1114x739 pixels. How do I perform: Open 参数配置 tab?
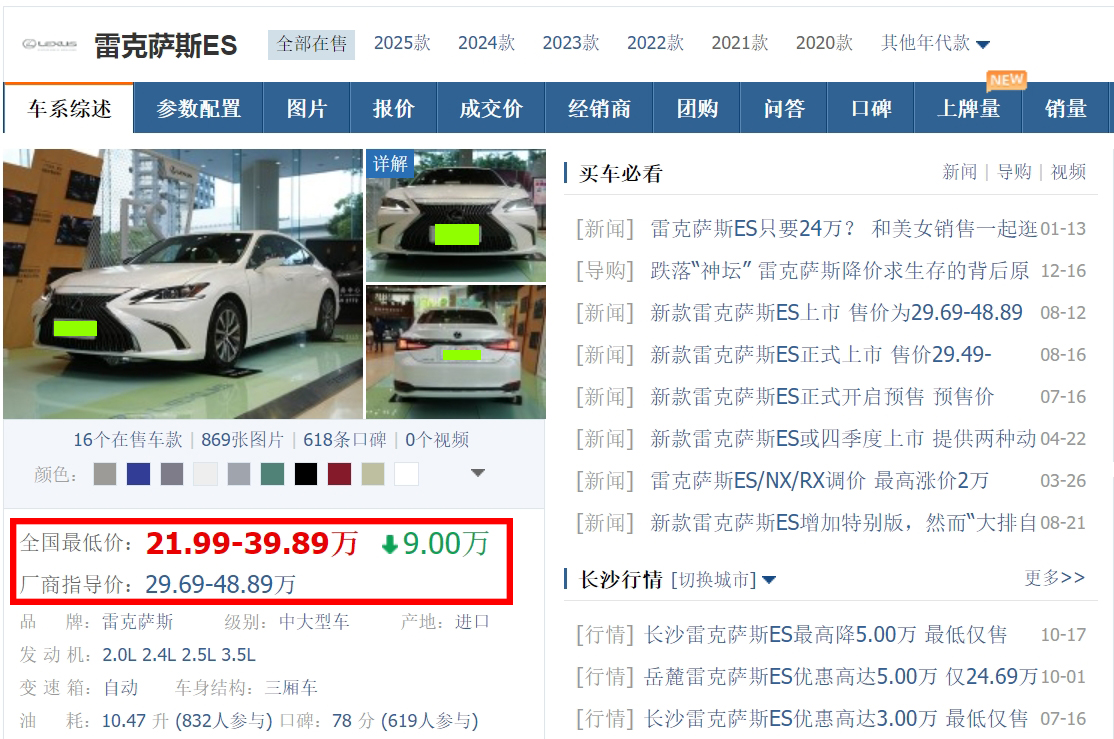pyautogui.click(x=198, y=109)
